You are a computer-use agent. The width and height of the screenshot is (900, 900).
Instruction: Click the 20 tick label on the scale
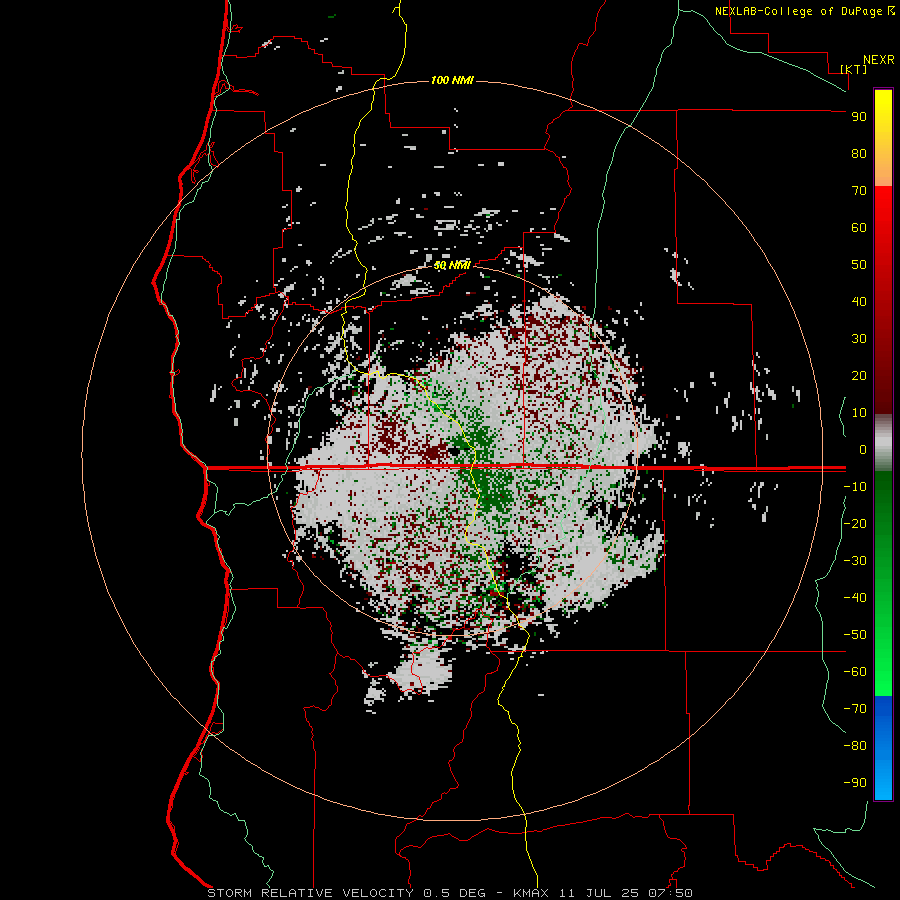pos(859,376)
